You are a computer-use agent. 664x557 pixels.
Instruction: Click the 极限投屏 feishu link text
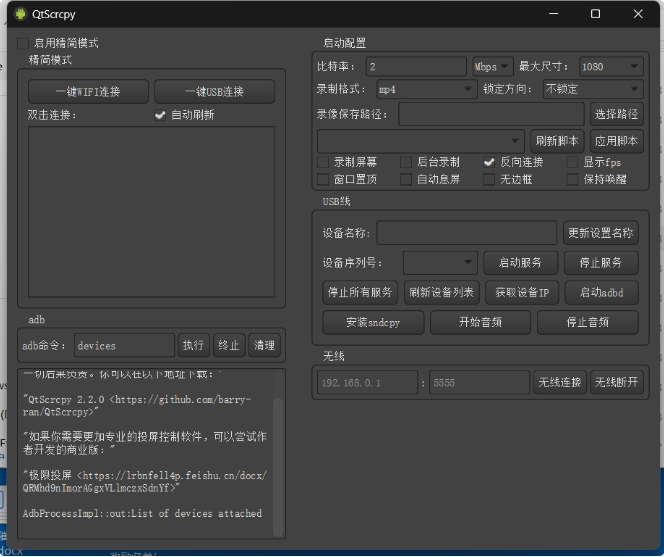click(x=144, y=482)
